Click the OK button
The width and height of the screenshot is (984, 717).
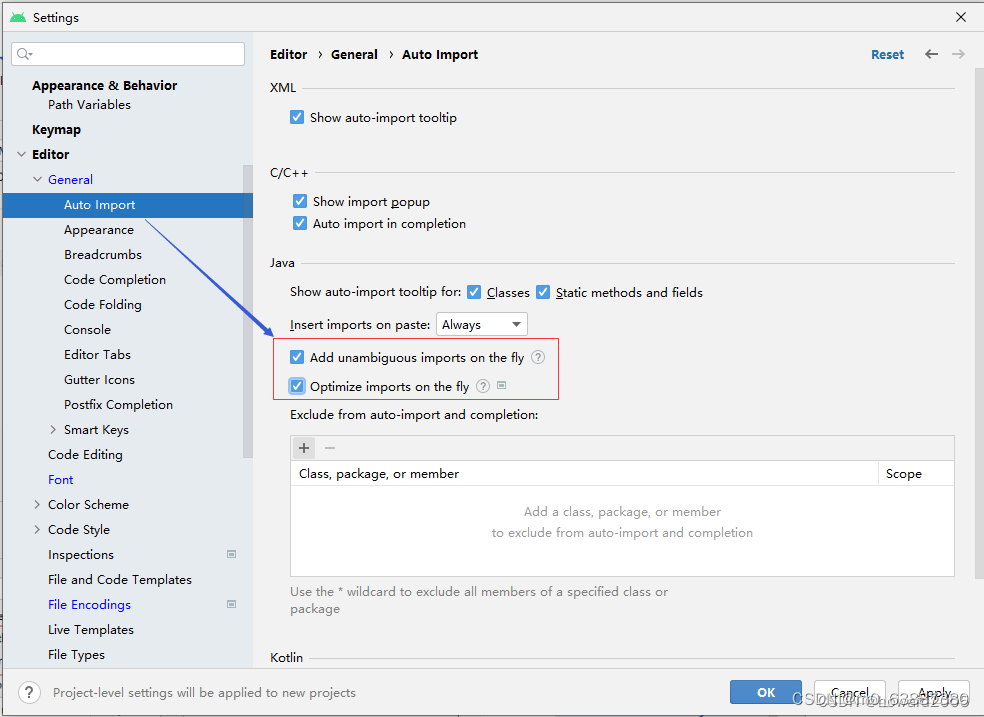[x=766, y=692]
